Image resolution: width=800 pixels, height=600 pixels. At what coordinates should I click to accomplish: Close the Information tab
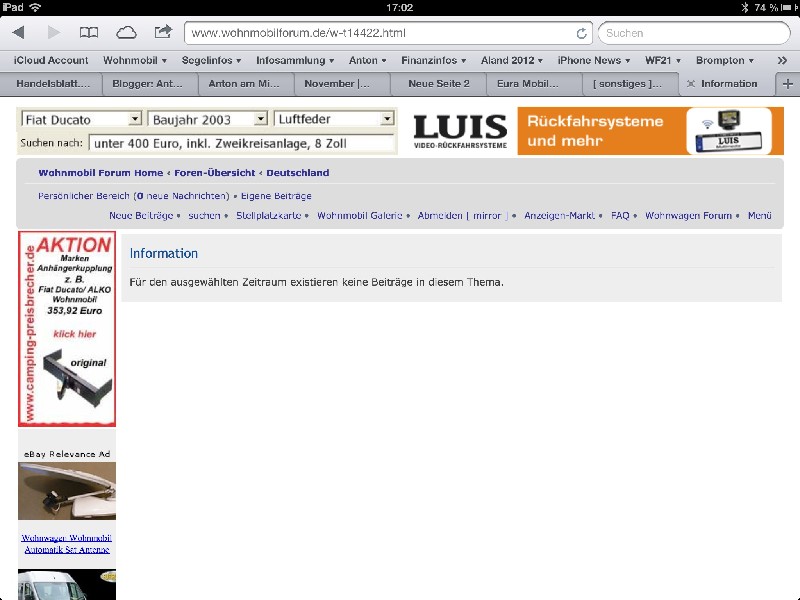pyautogui.click(x=691, y=84)
